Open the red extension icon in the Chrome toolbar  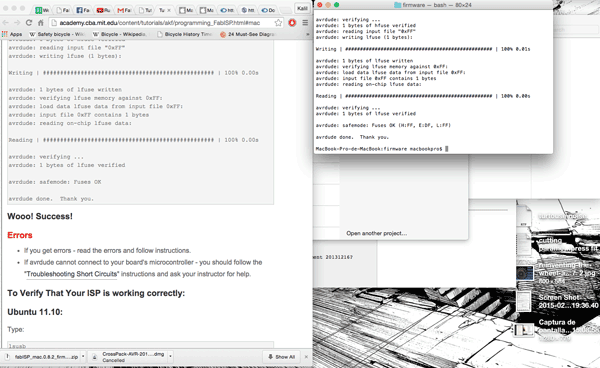coord(292,23)
